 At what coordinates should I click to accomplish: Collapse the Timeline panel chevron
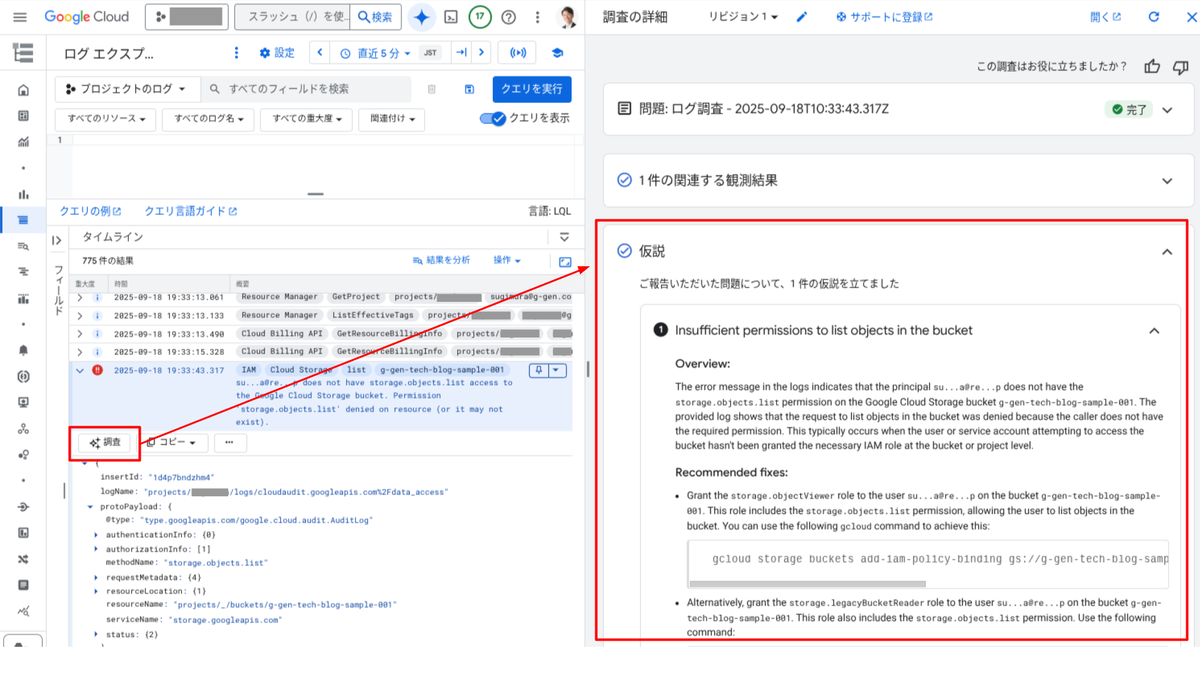564,238
